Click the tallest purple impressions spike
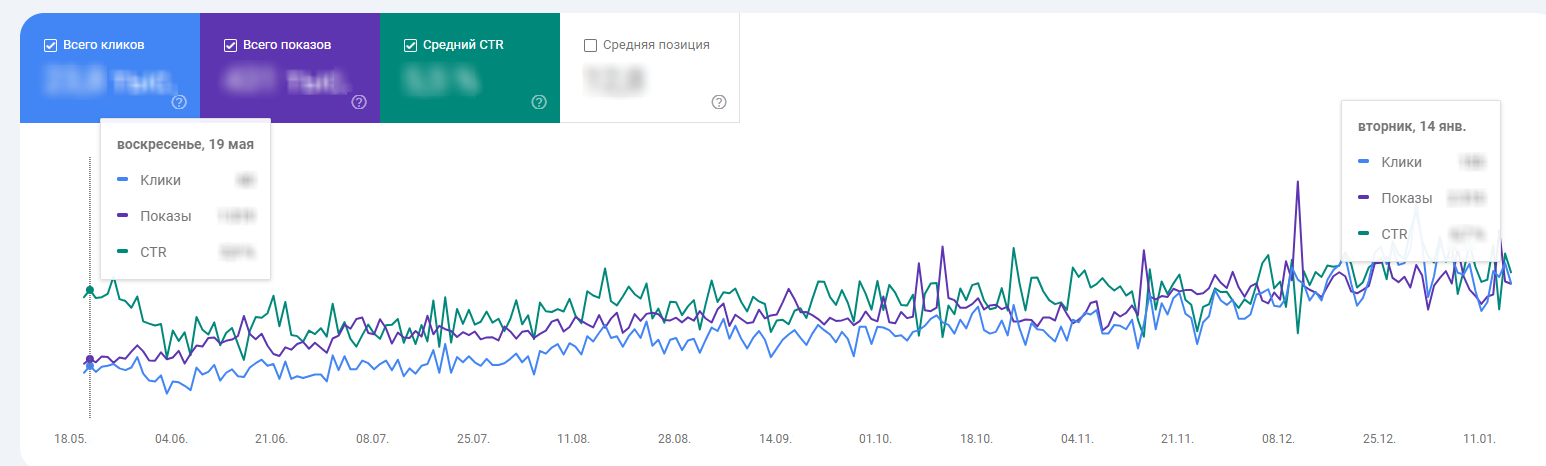This screenshot has height=466, width=1546. click(1297, 183)
